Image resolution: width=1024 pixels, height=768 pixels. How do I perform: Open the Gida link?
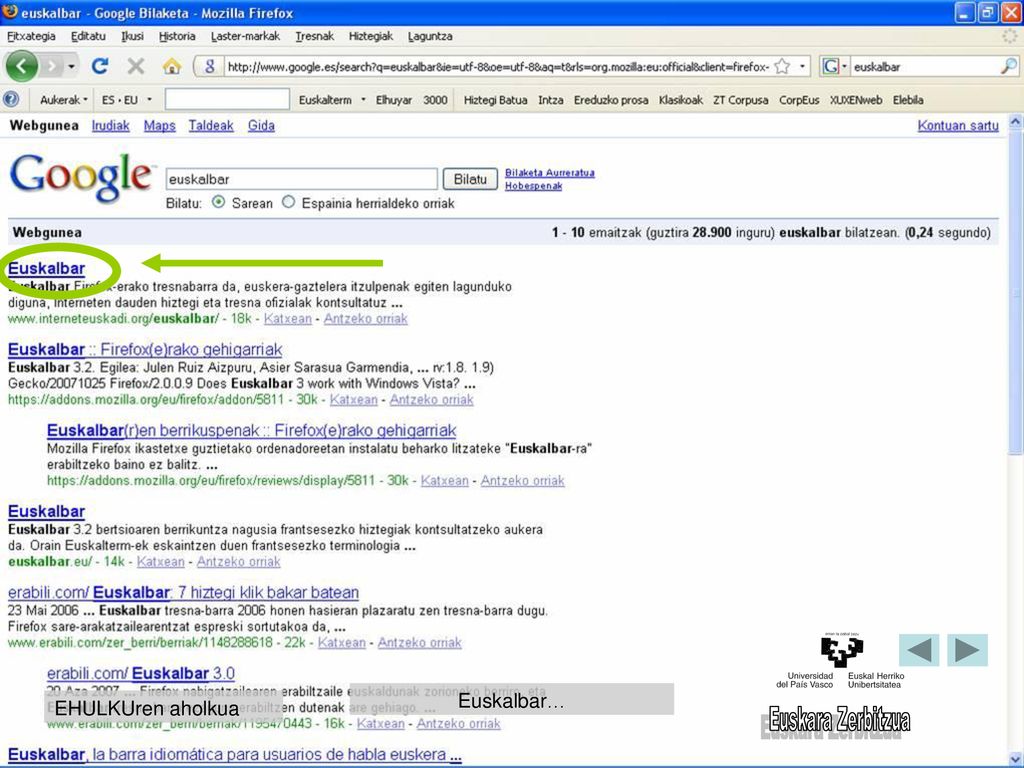click(x=261, y=125)
